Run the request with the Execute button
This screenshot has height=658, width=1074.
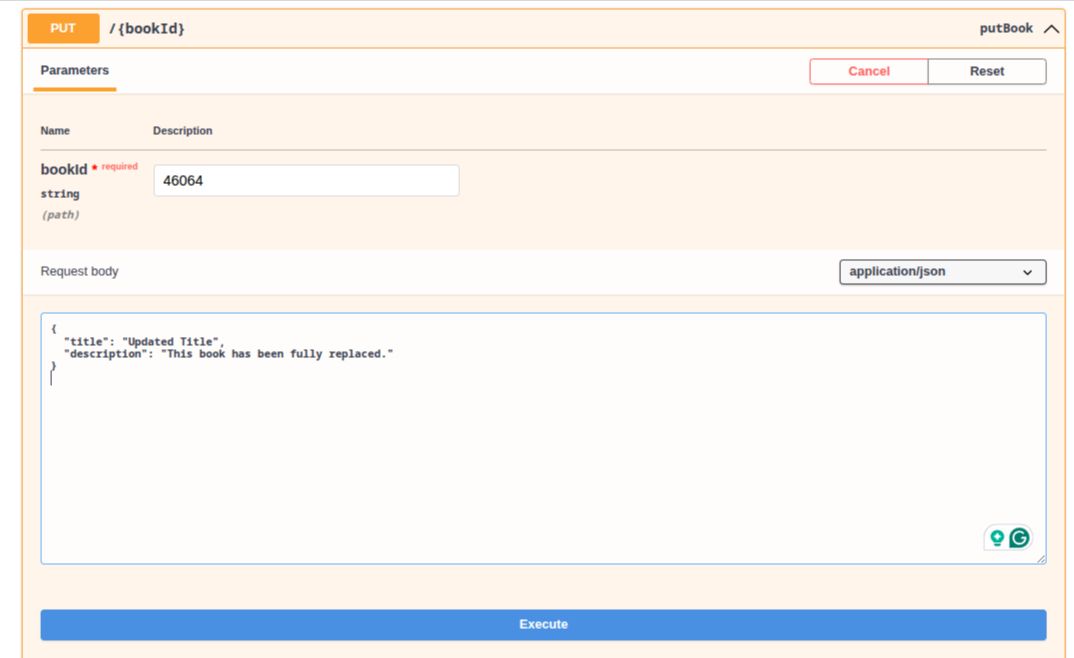click(x=543, y=624)
